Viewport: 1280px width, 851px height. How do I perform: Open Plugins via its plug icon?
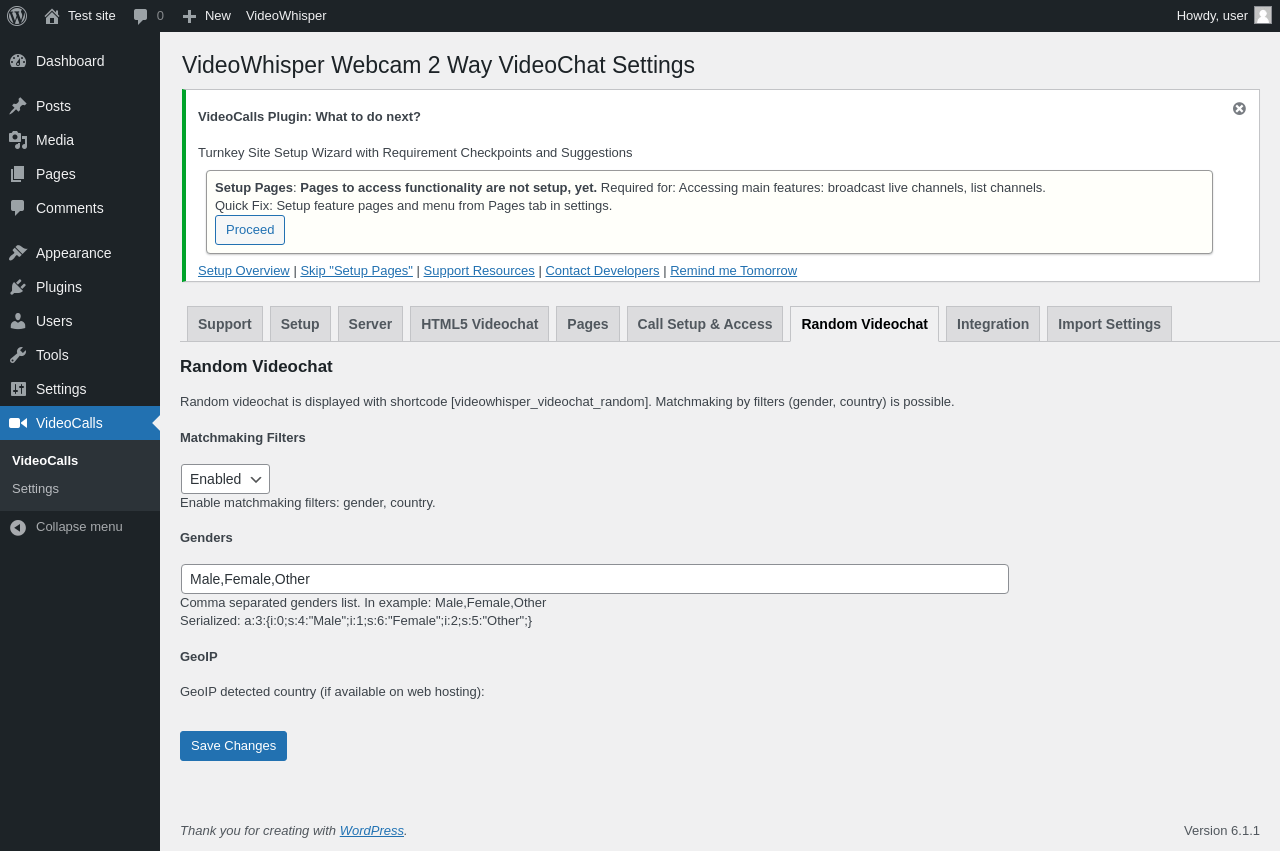(x=18, y=287)
